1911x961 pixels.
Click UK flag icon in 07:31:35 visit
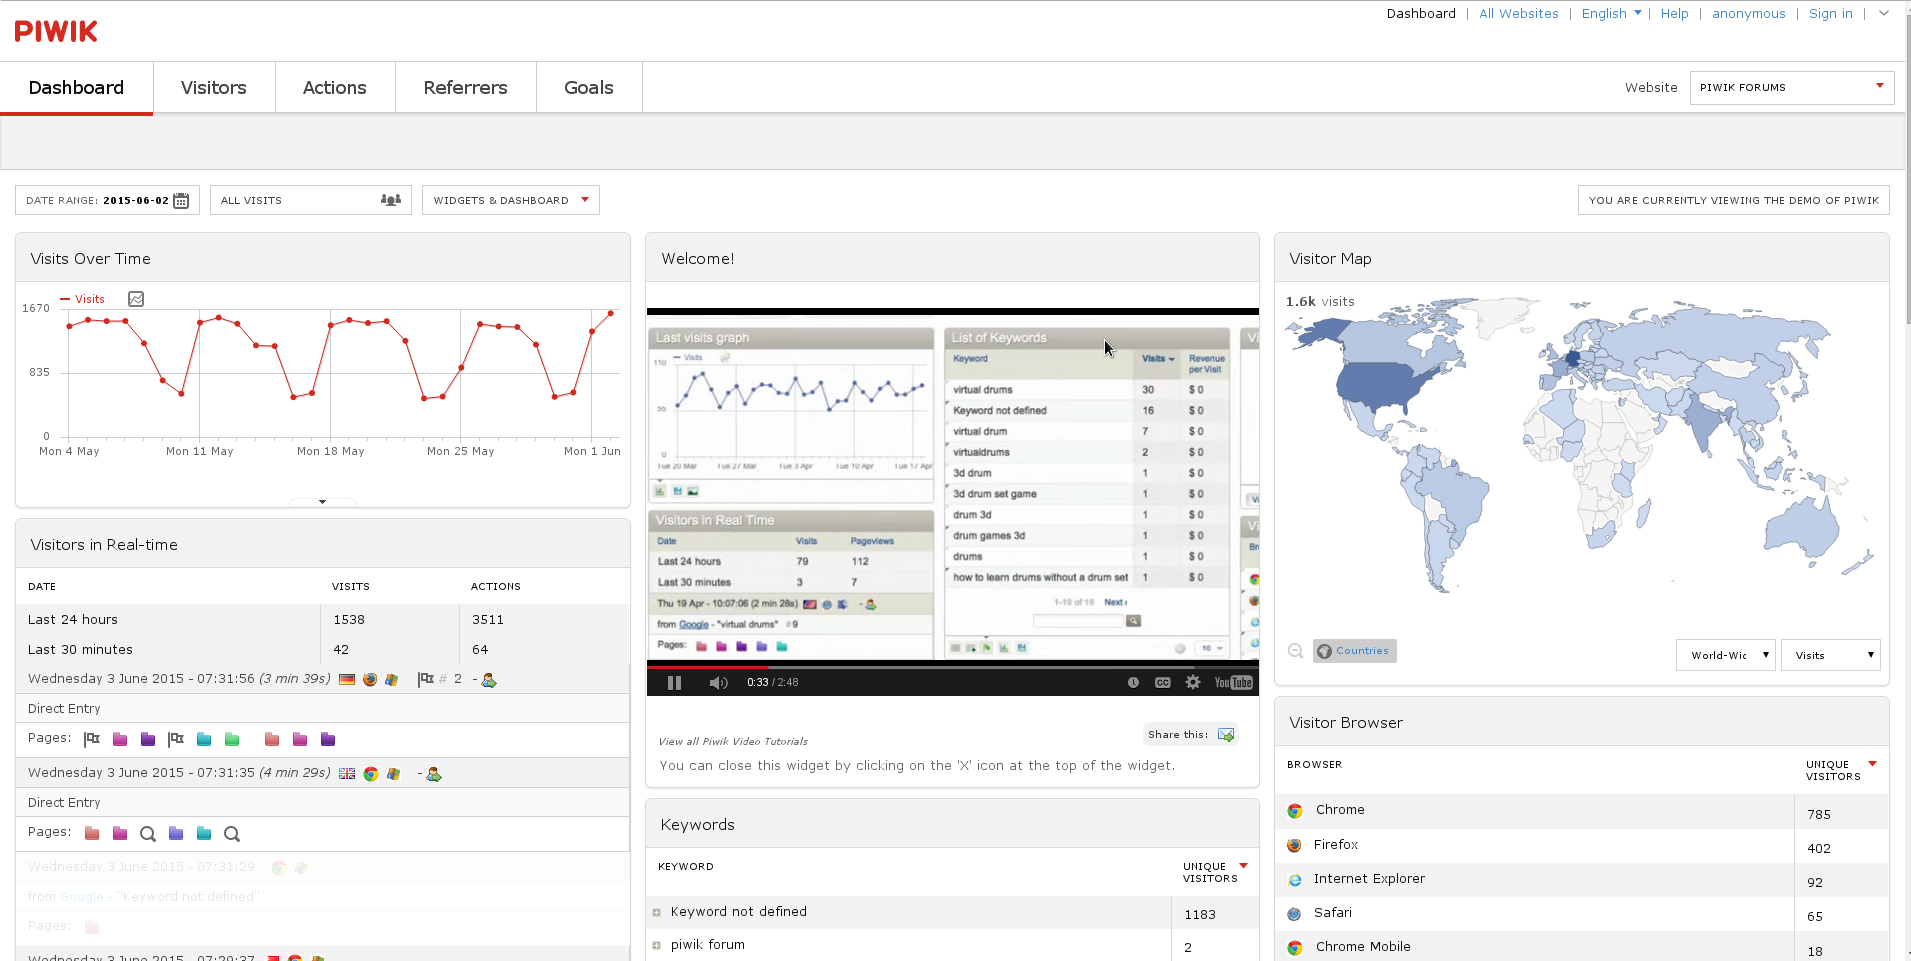pyautogui.click(x=347, y=774)
